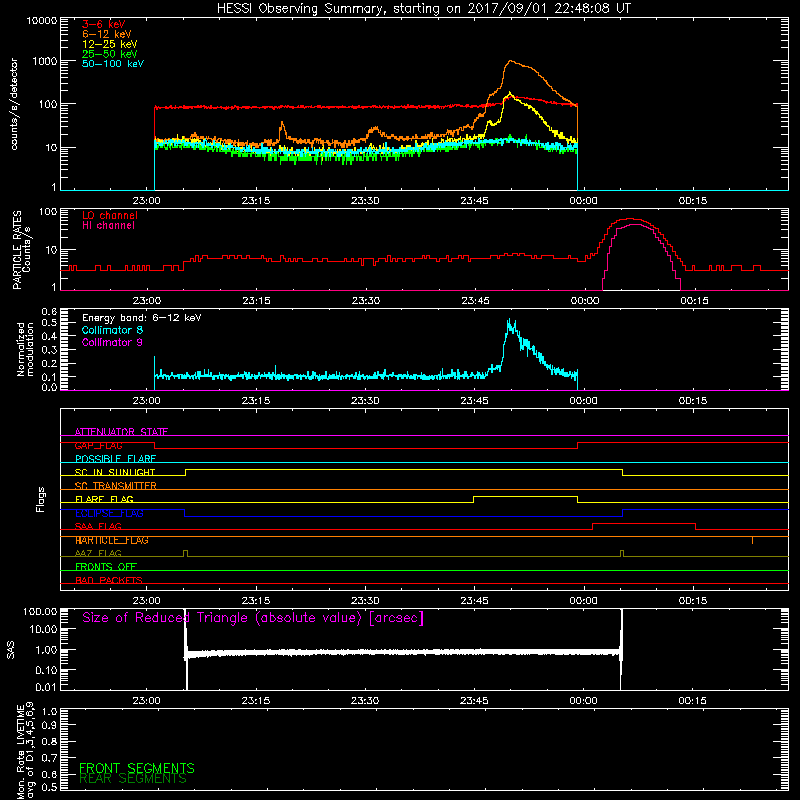Click the vertical Flags axis label
The image size is (800, 800).
(x=41, y=499)
